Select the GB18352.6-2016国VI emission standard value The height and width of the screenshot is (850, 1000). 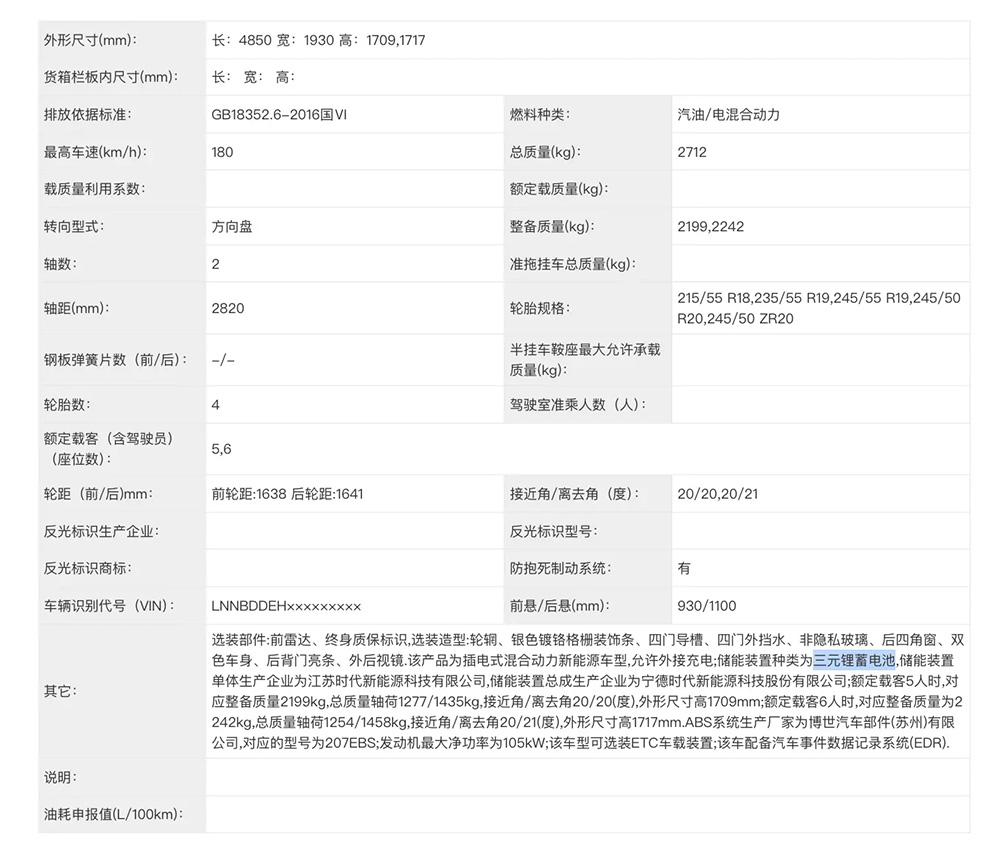tap(280, 115)
